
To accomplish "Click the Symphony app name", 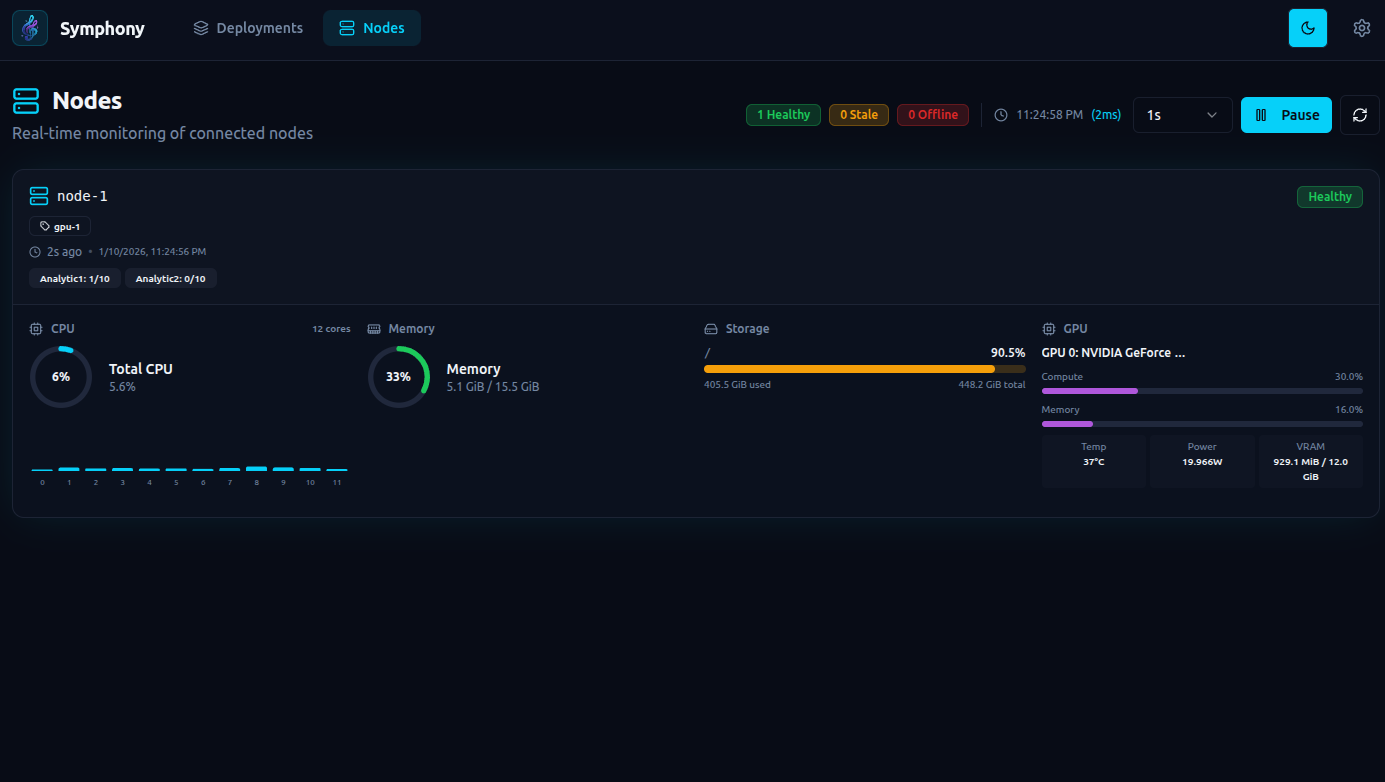I will (x=102, y=29).
